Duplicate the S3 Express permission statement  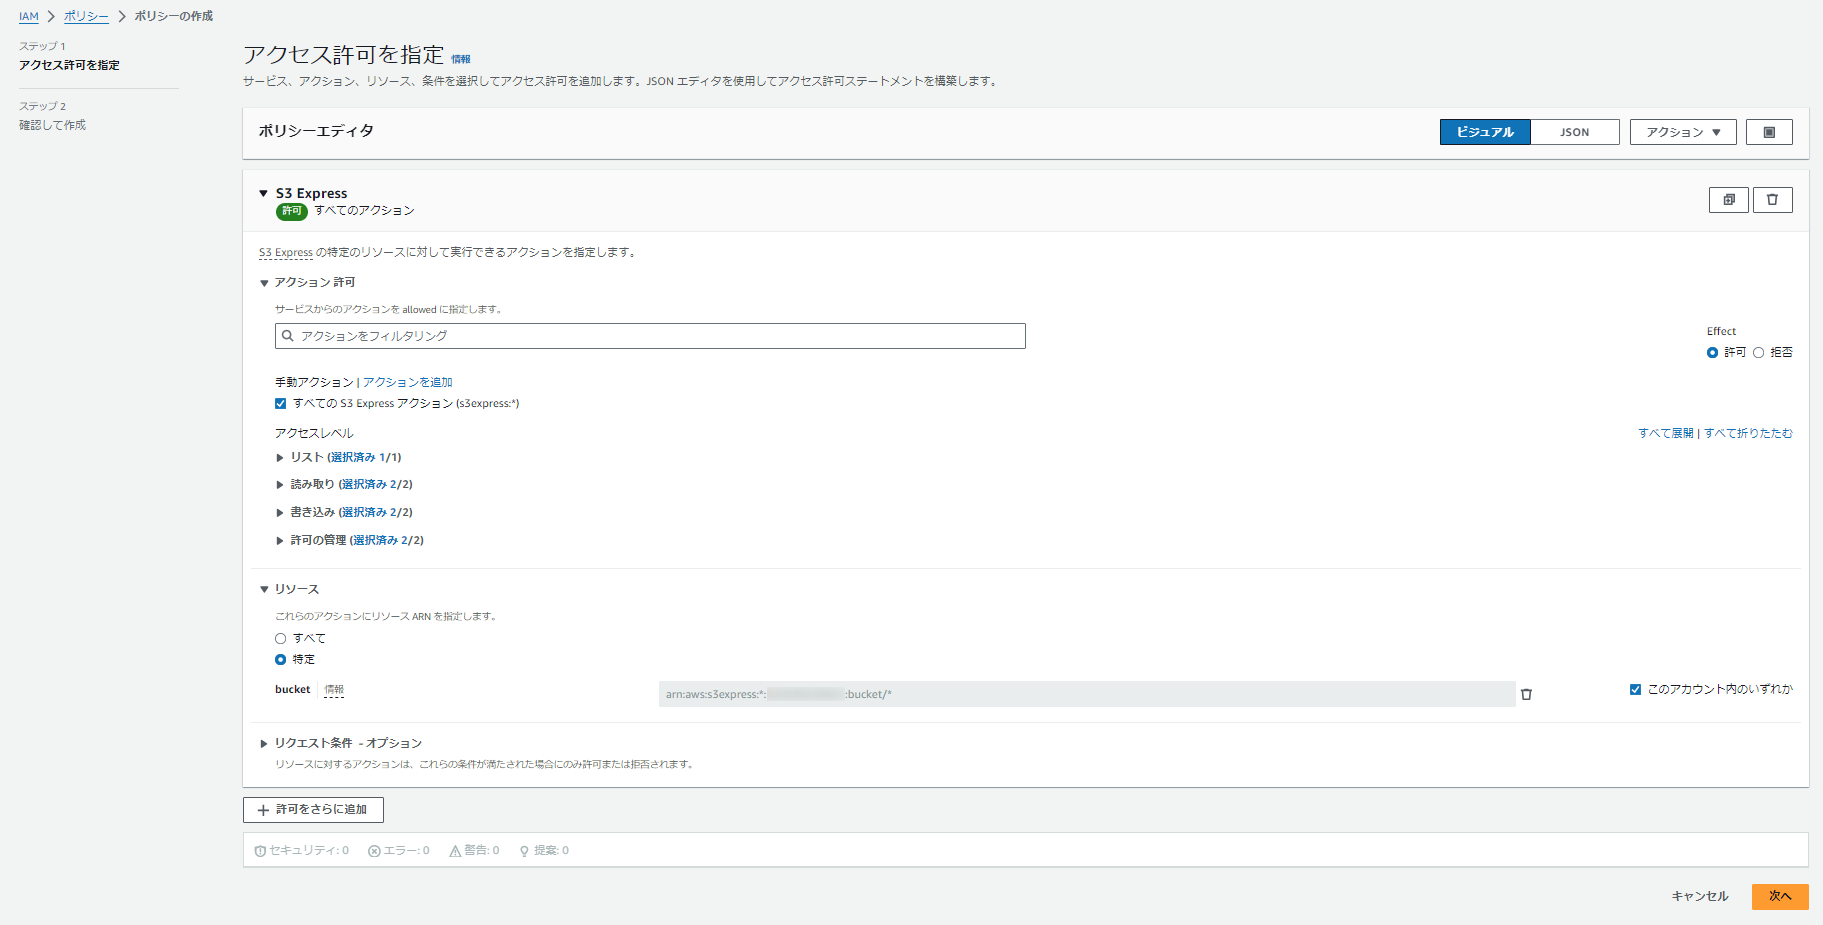tap(1728, 200)
